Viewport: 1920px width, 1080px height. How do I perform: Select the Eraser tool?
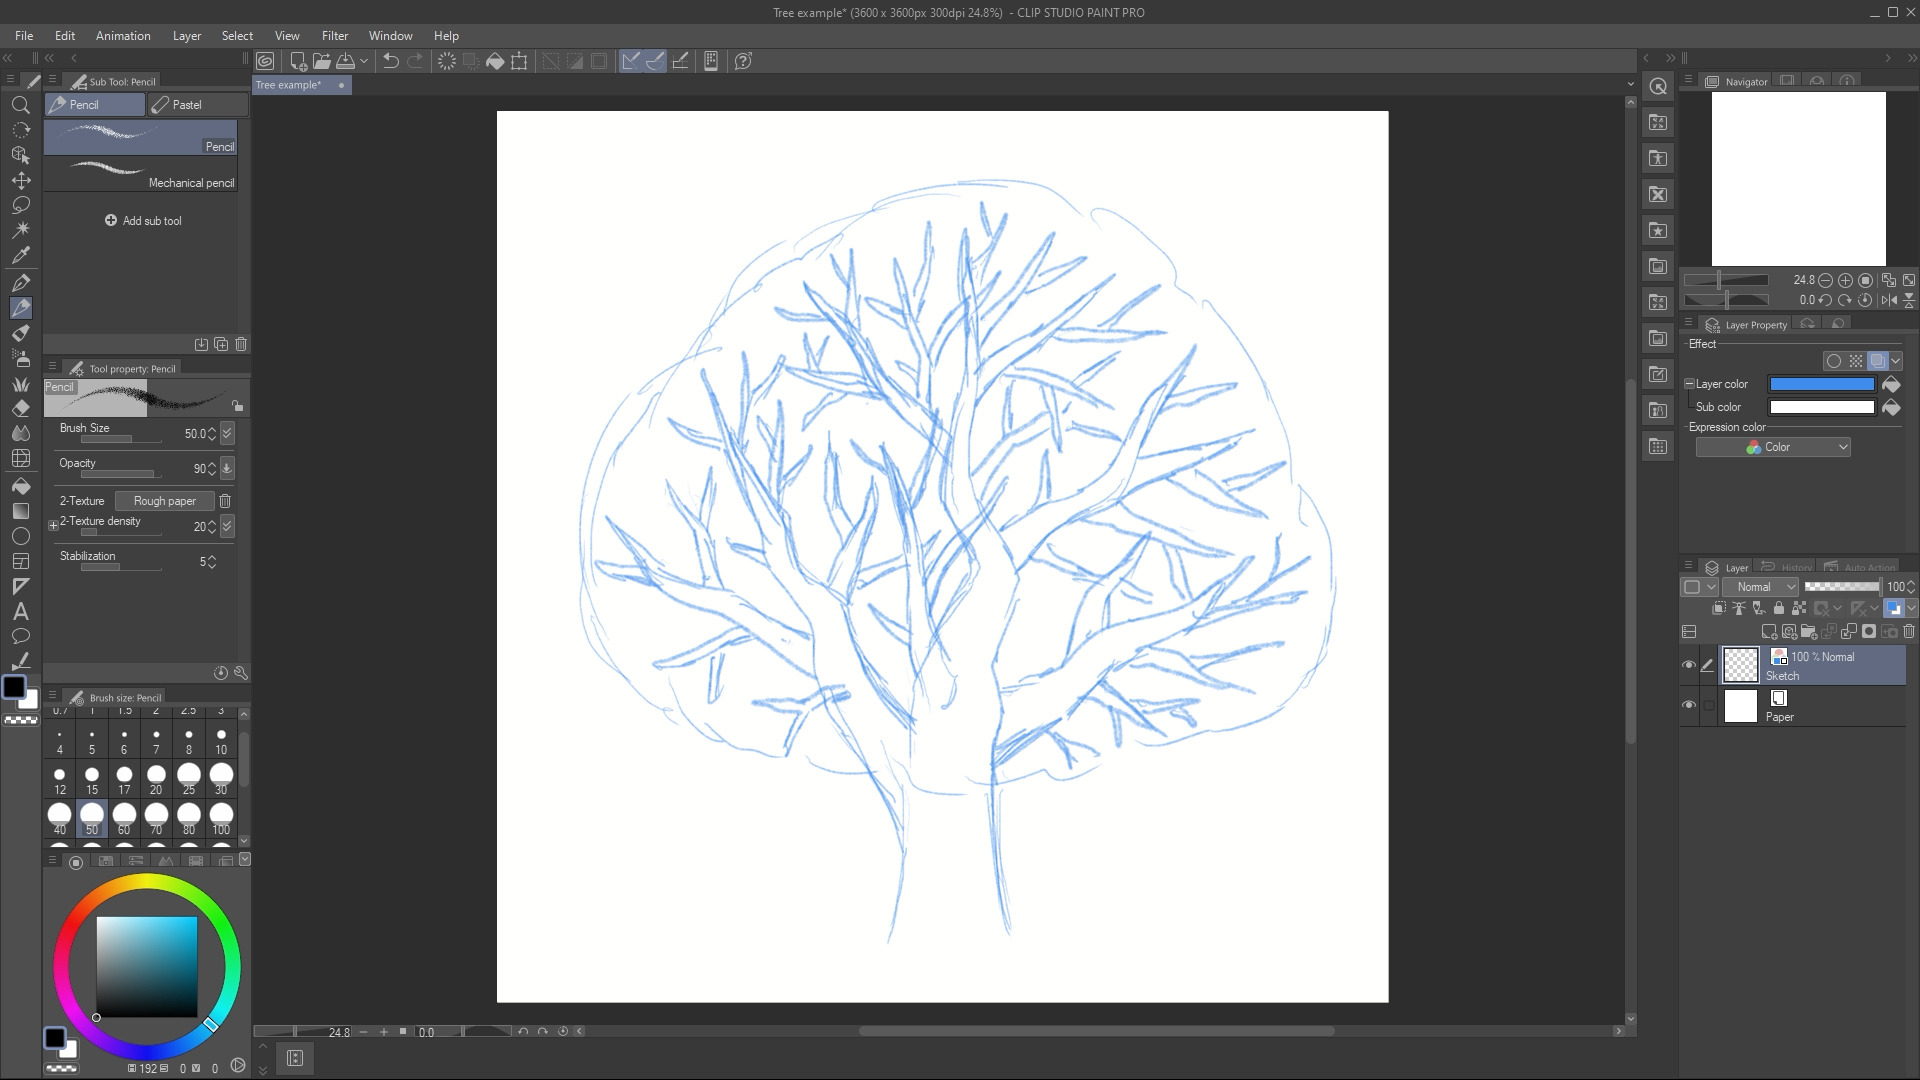[x=20, y=408]
